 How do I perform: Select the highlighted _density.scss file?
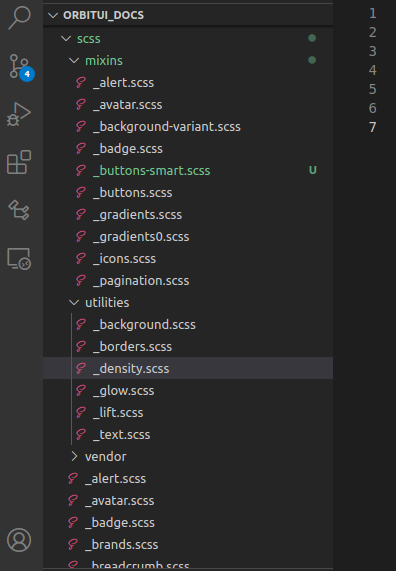point(188,369)
